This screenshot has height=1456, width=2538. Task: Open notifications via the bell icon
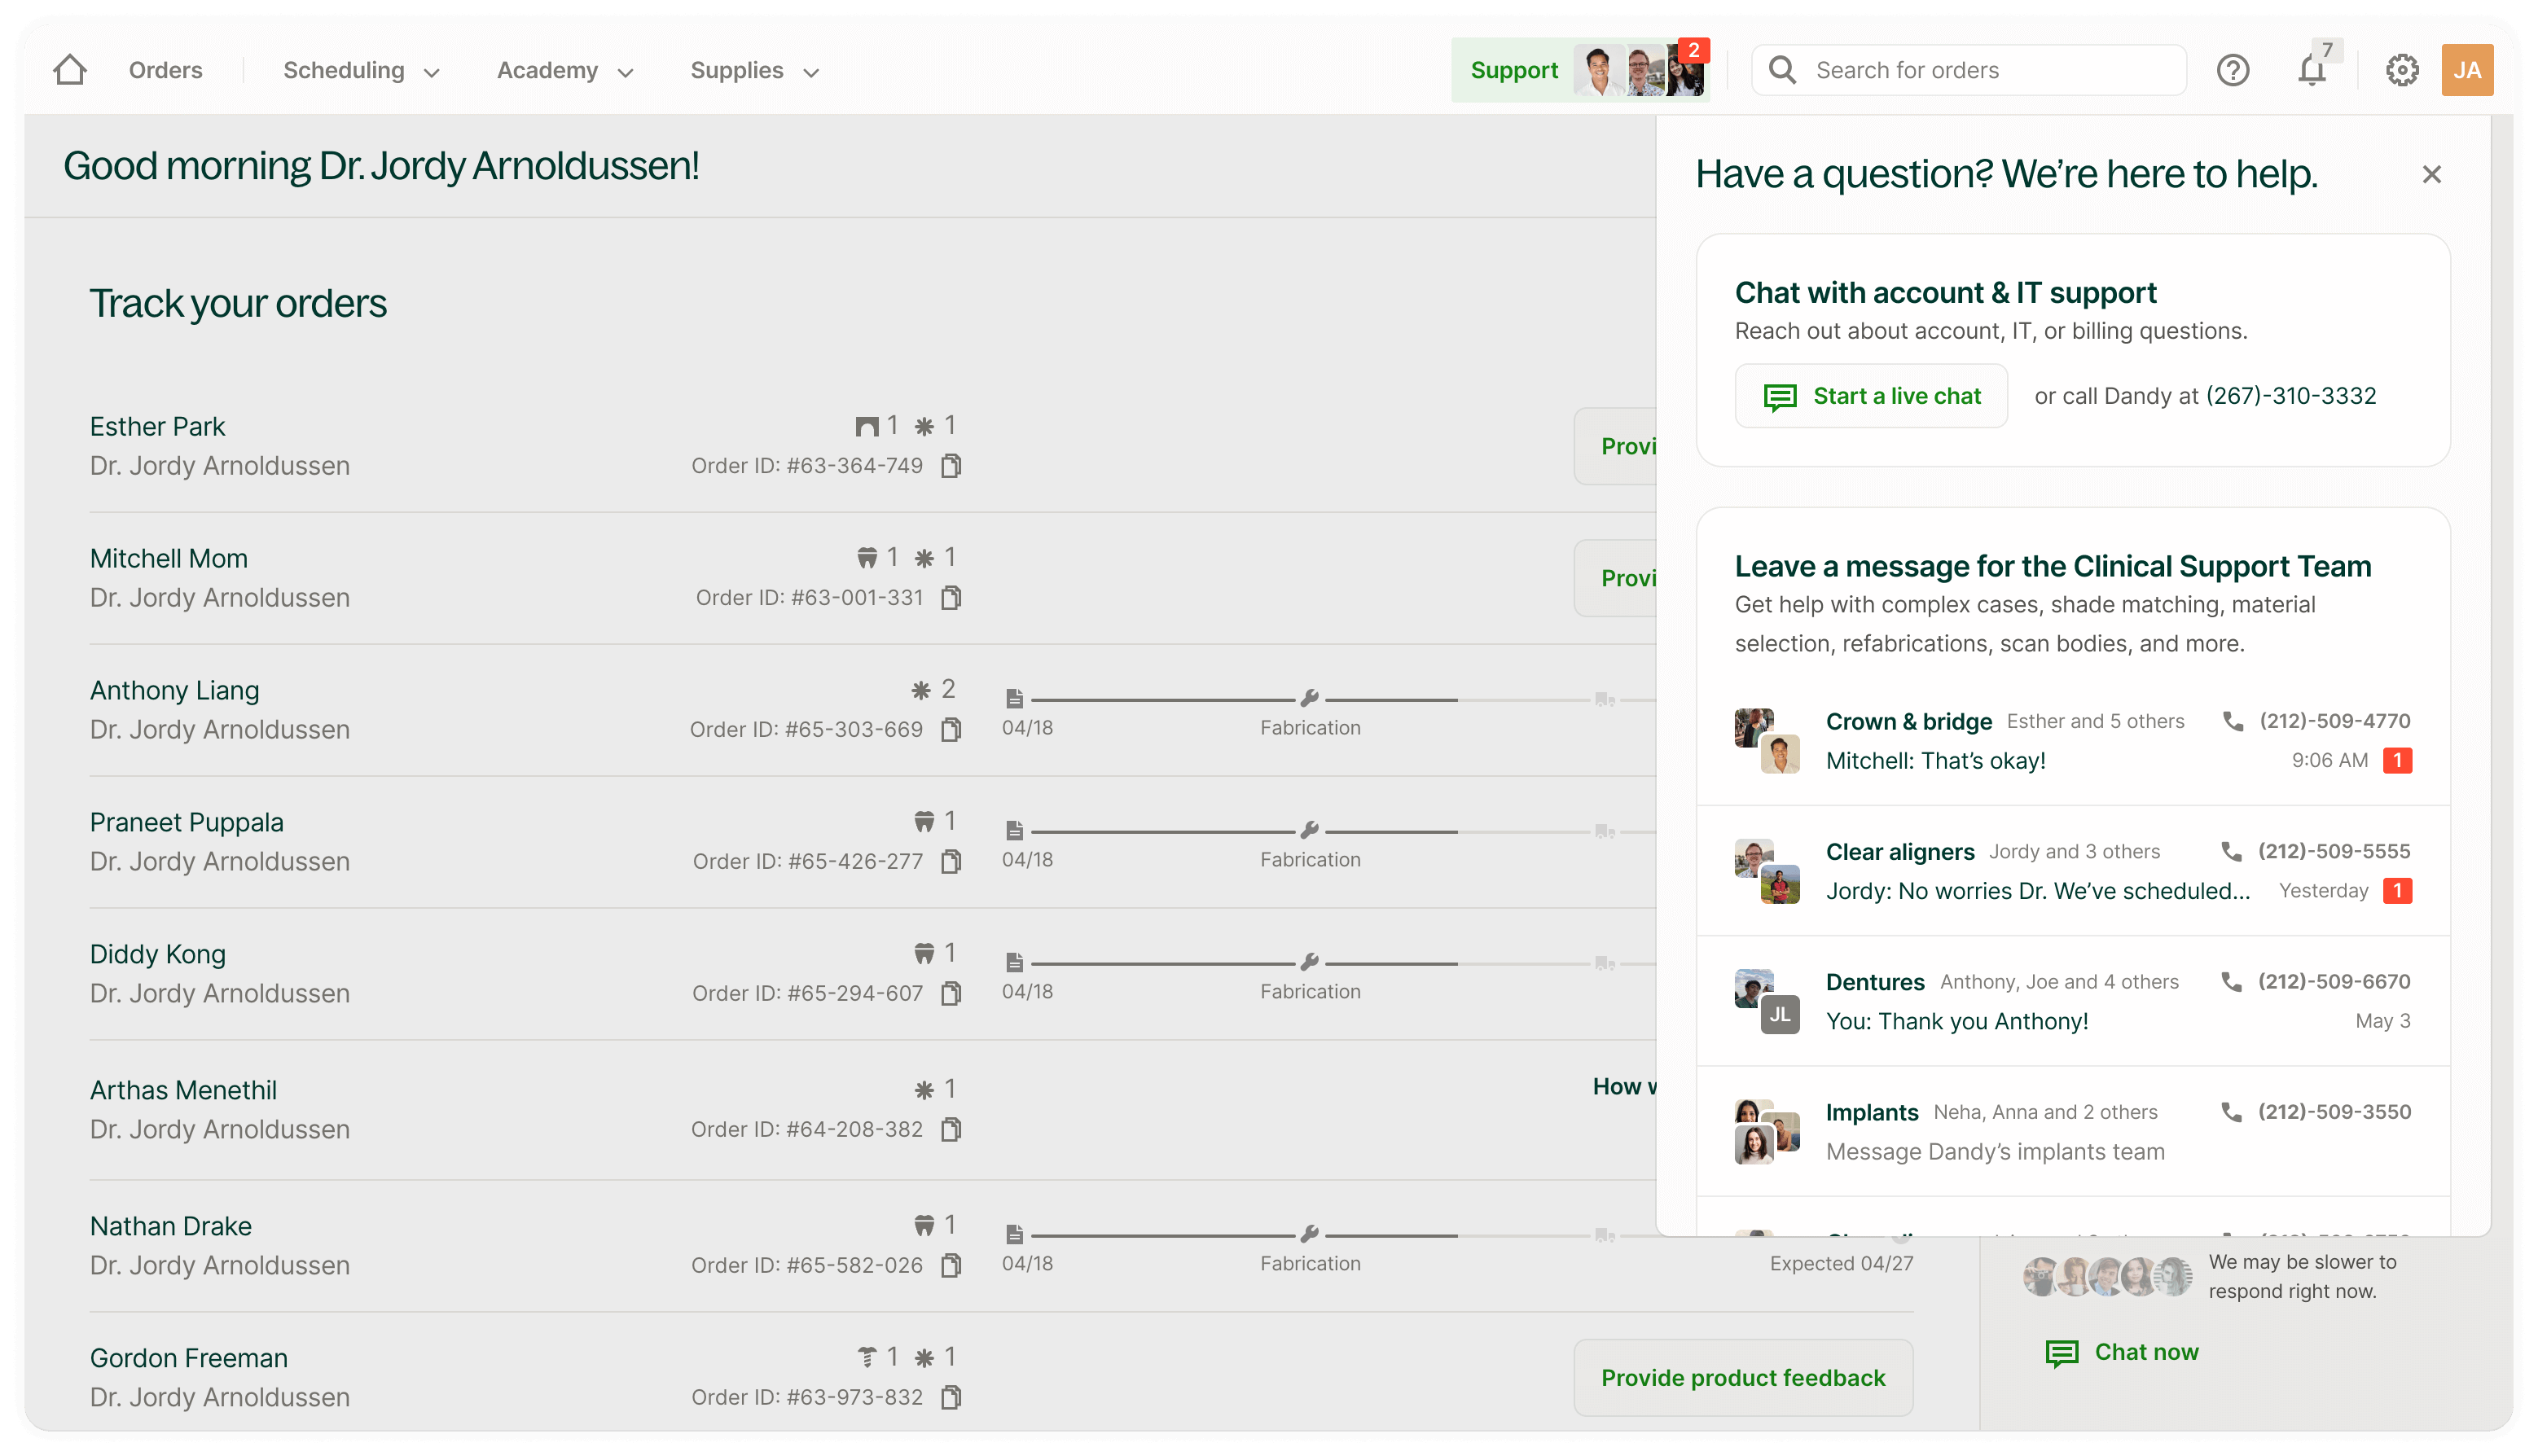pos(2311,70)
